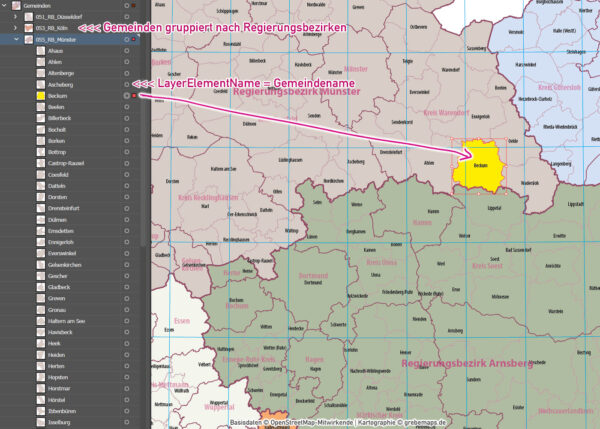Click the selection indicator on 055_RB_Münster row
Screen dimensions: 600x429
[x=134, y=39]
